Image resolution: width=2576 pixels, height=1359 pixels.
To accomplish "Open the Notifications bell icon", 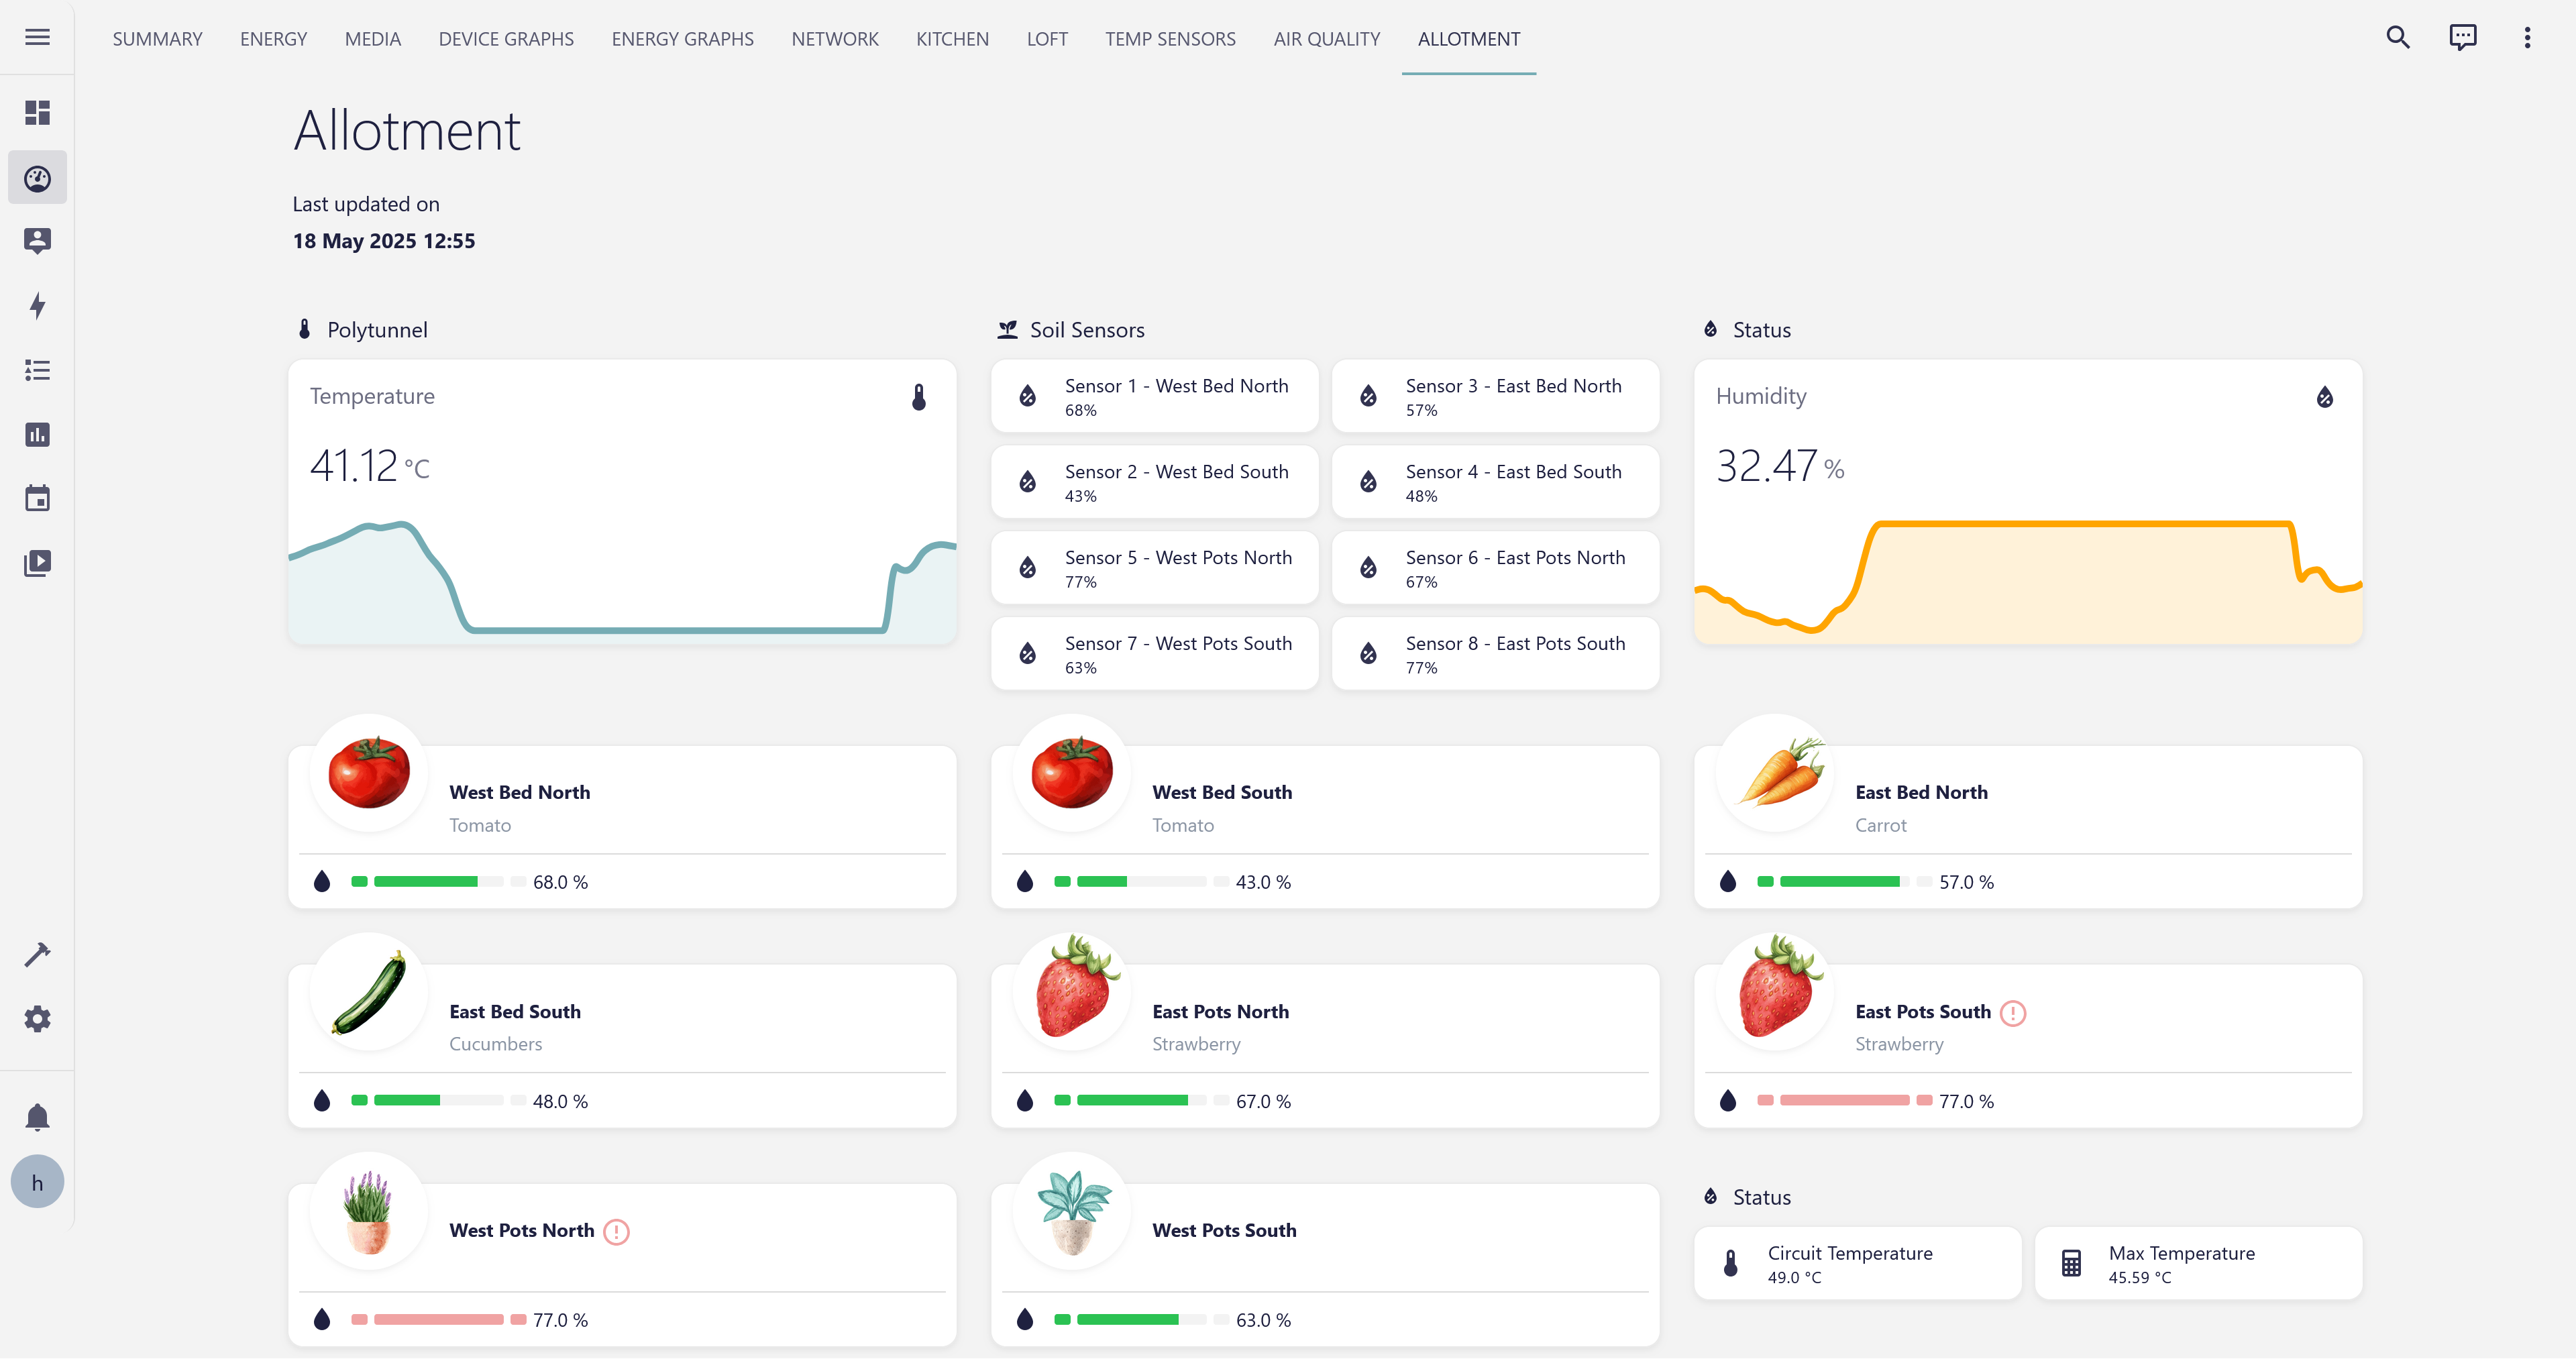I will coord(37,1117).
